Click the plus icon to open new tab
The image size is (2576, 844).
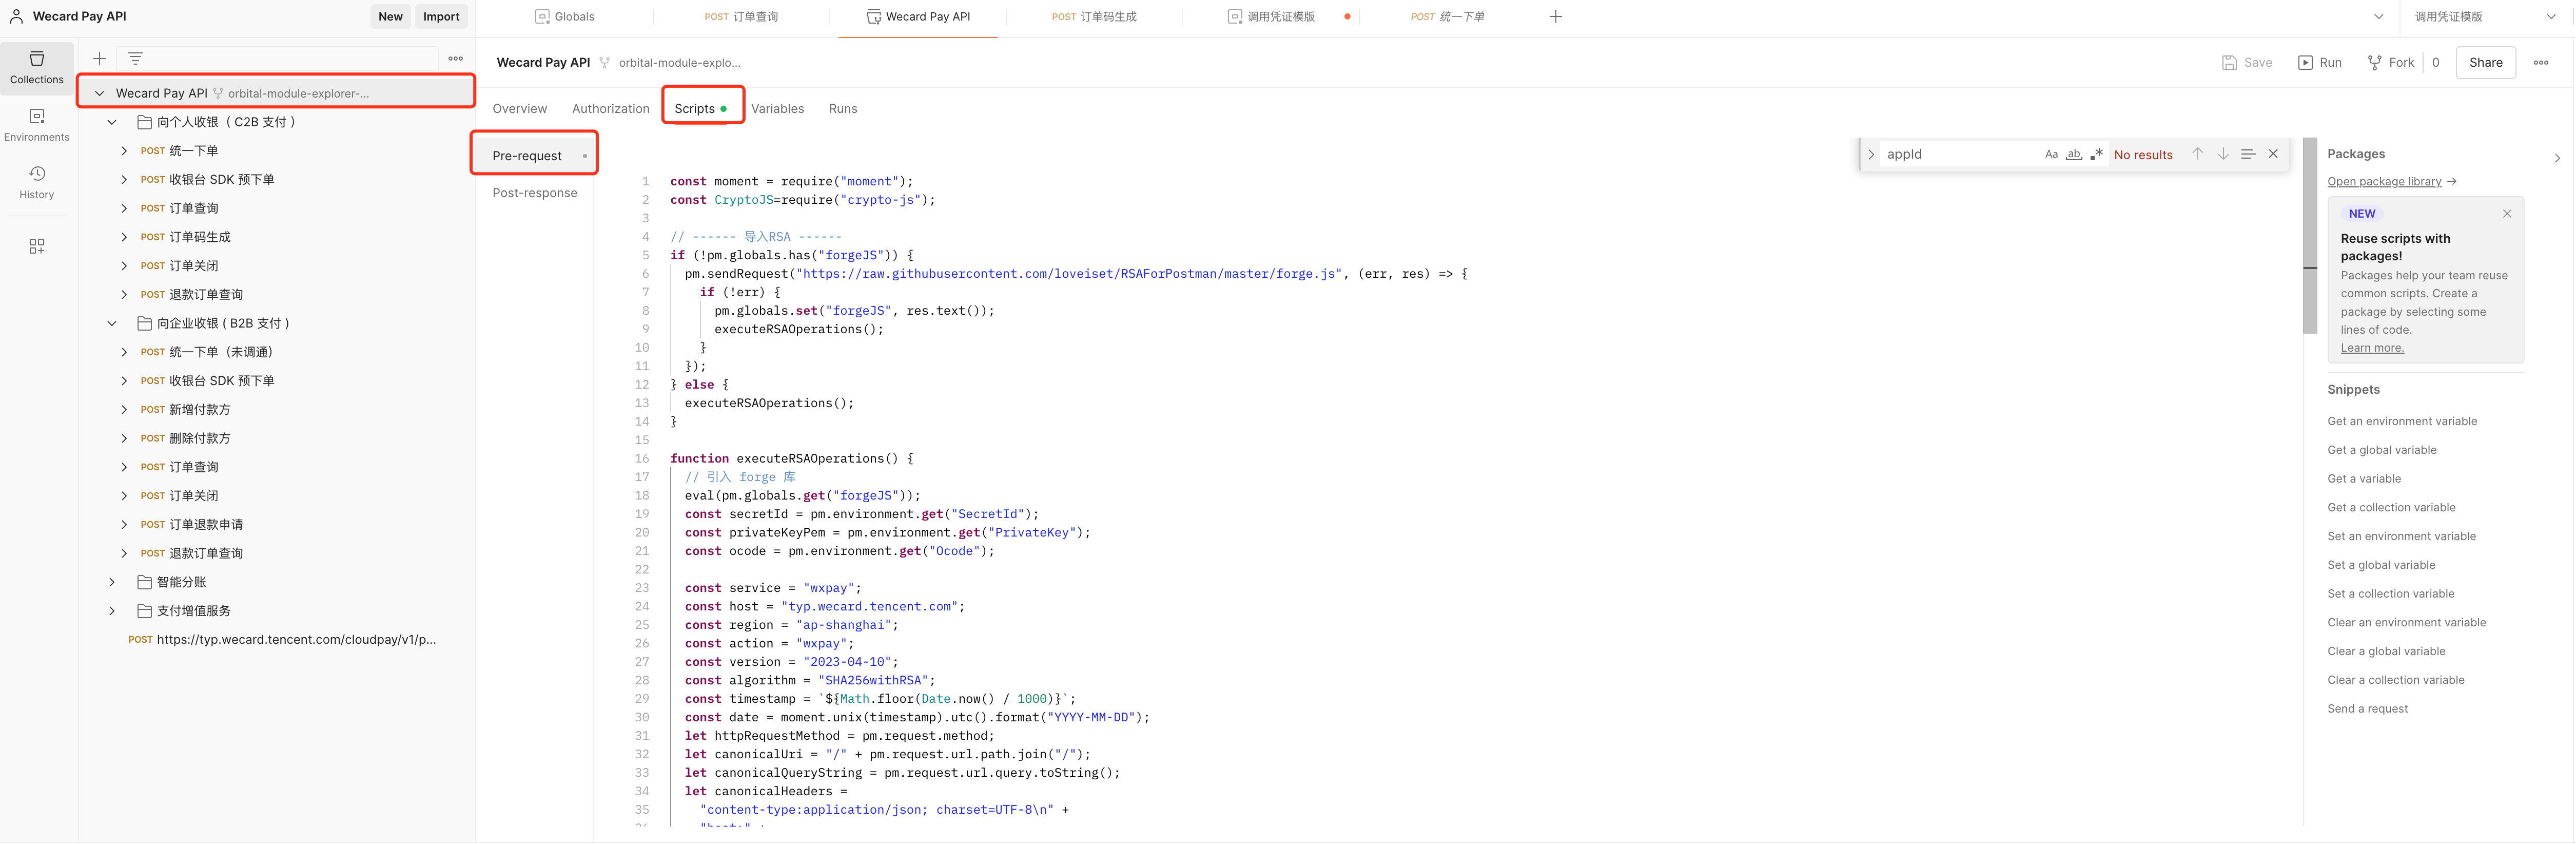pos(1555,16)
